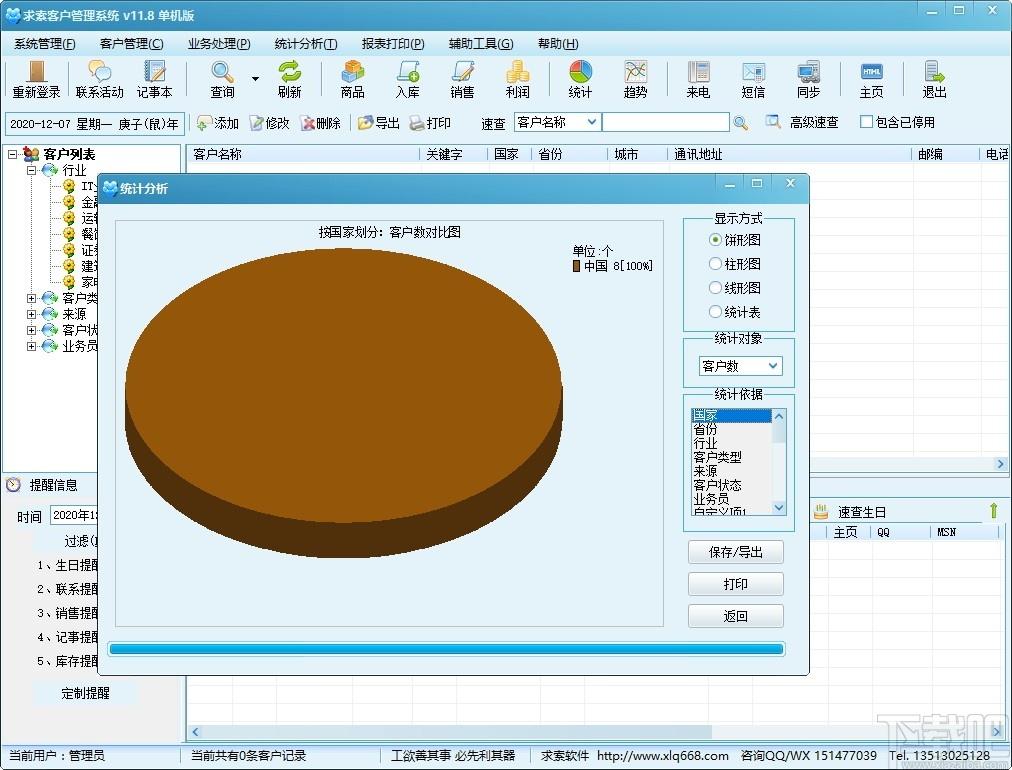Click the 返回 button in dialog
This screenshot has height=770, width=1012.
pyautogui.click(x=736, y=616)
